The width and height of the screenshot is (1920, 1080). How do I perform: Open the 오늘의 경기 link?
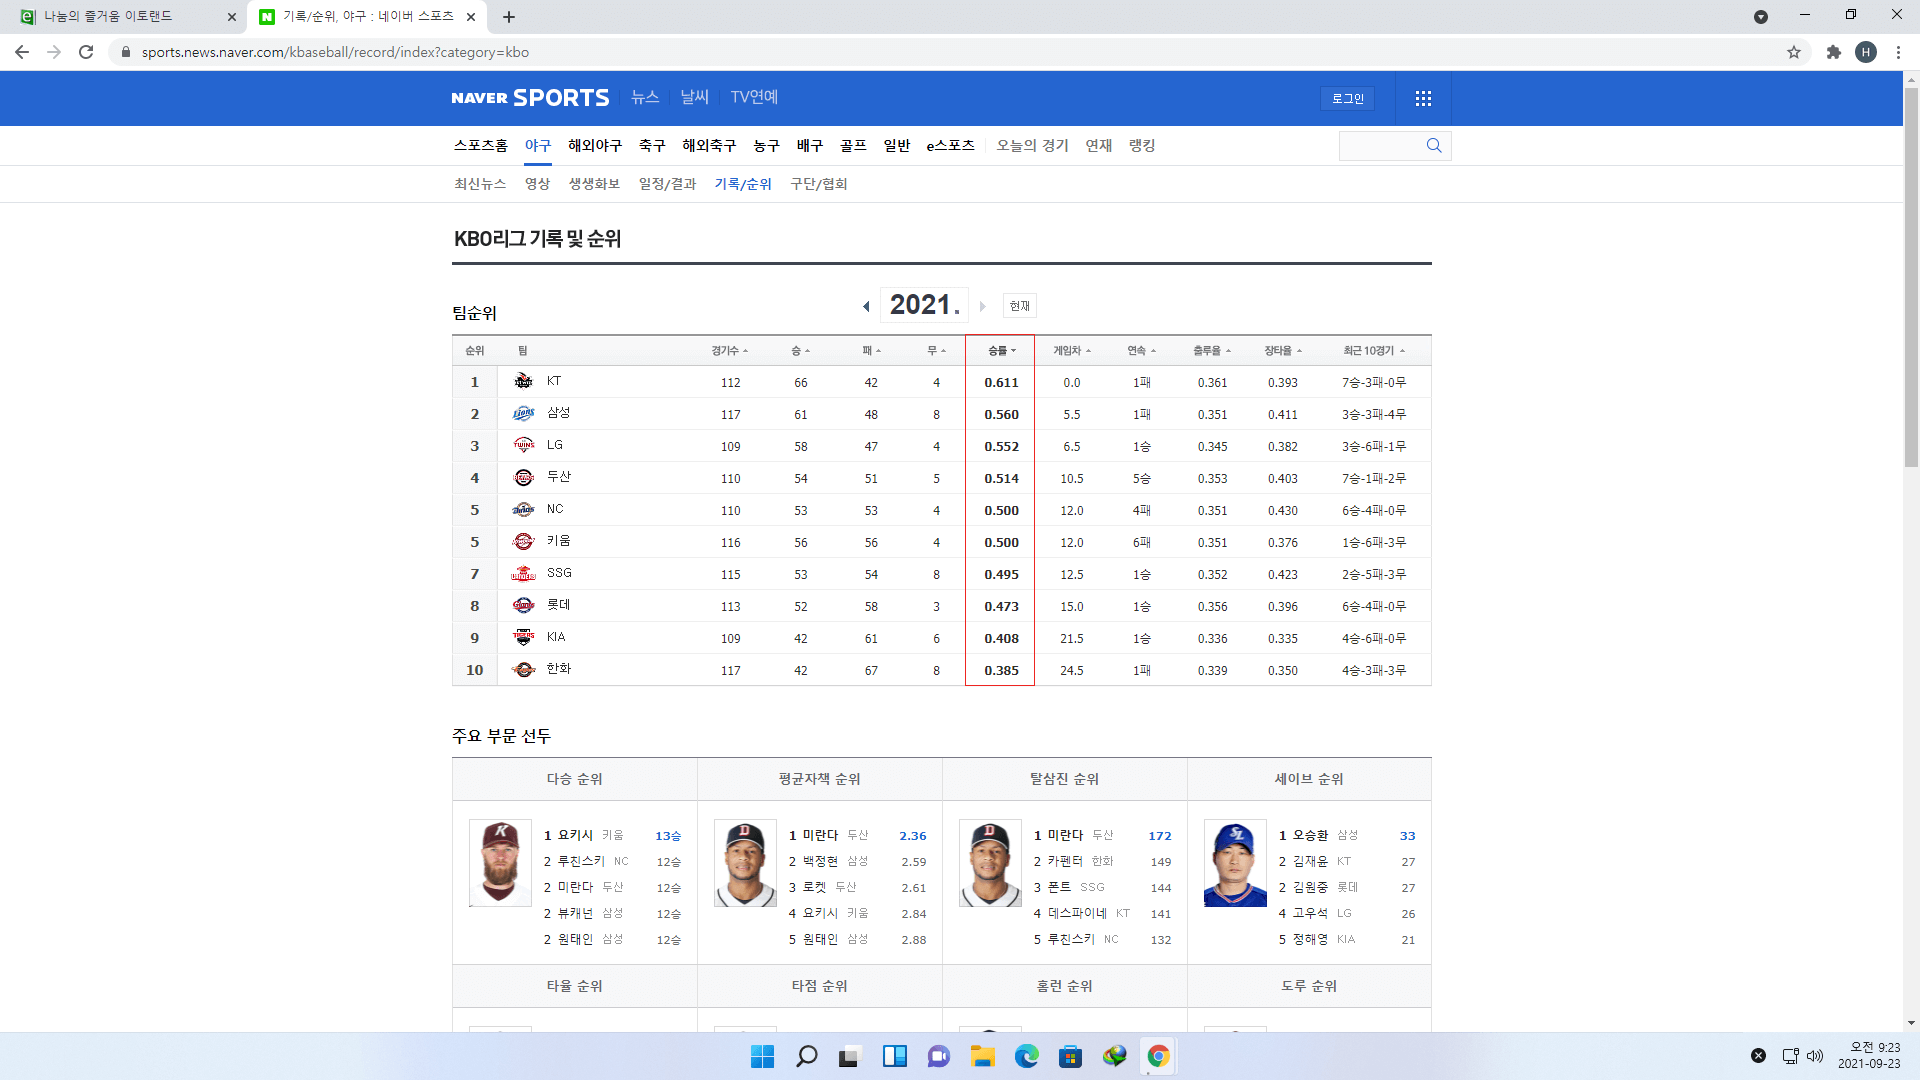pos(1032,146)
